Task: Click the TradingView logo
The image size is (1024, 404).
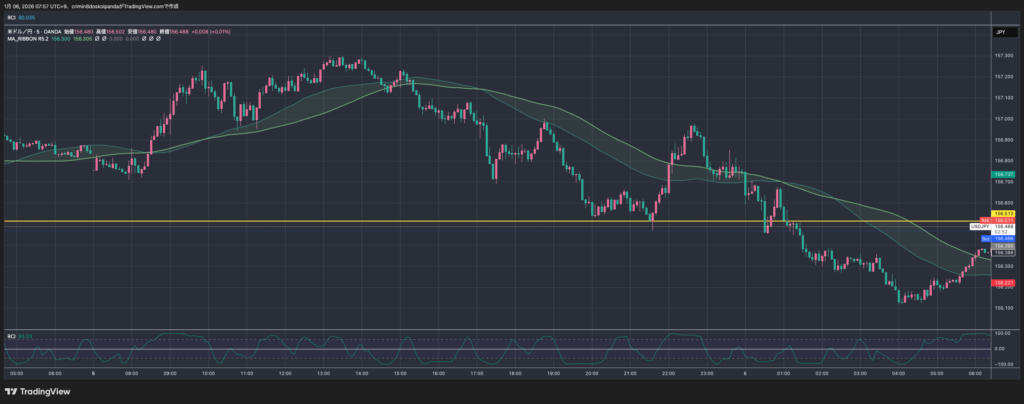Action: click(40, 390)
